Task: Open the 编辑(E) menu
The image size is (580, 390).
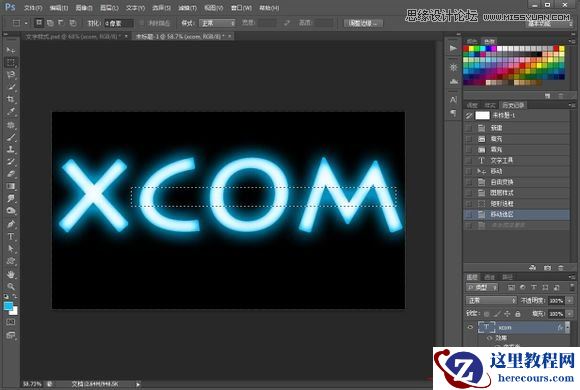Action: pyautogui.click(x=59, y=8)
